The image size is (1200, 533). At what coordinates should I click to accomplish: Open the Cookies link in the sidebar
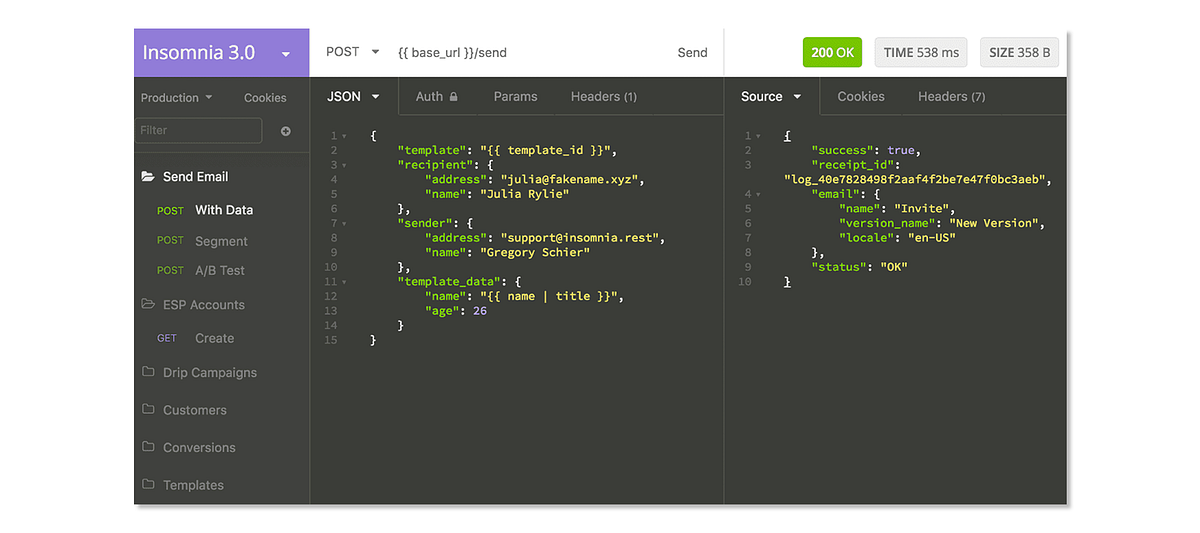[265, 98]
